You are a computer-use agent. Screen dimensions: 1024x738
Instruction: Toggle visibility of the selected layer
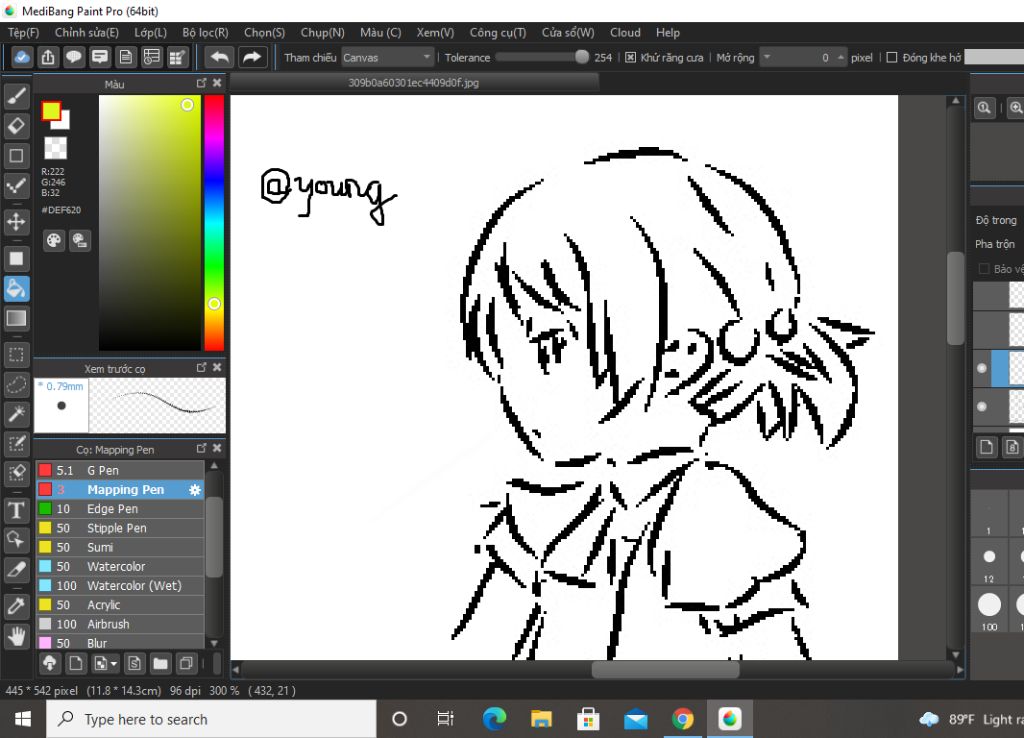pyautogui.click(x=982, y=368)
